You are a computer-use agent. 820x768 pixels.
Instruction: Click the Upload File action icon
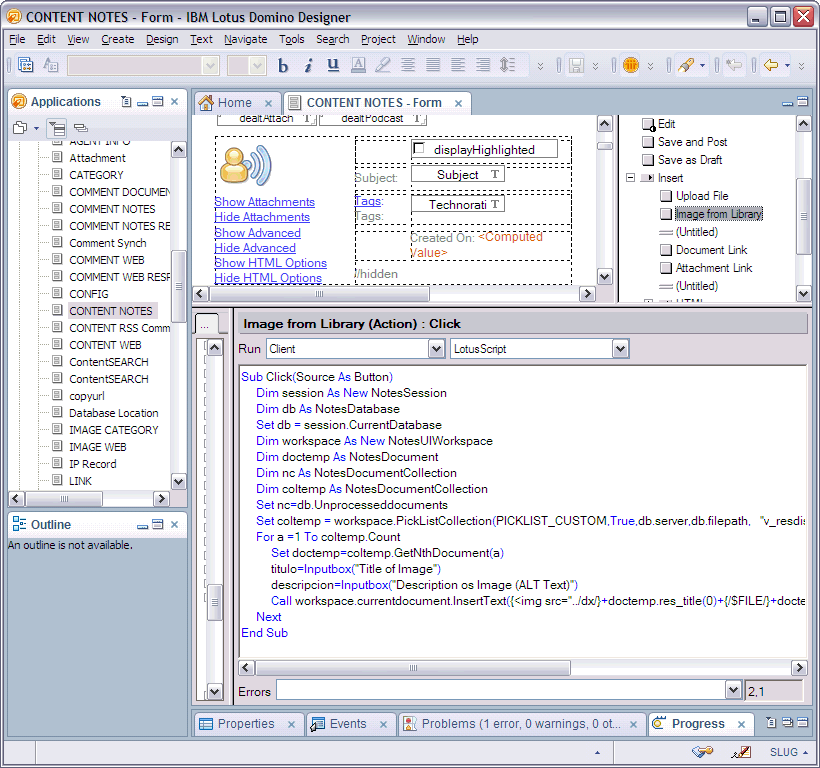[x=666, y=196]
